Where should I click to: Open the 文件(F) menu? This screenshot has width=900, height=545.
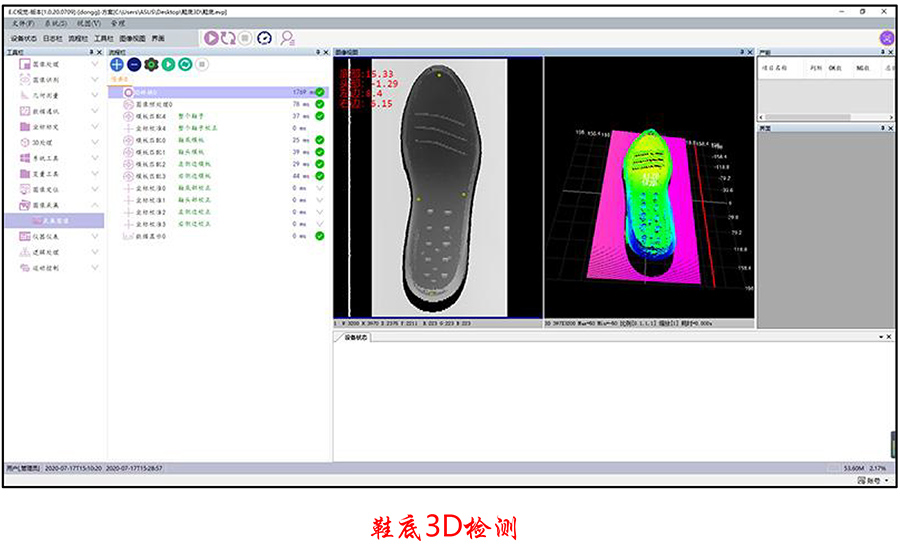pos(24,21)
